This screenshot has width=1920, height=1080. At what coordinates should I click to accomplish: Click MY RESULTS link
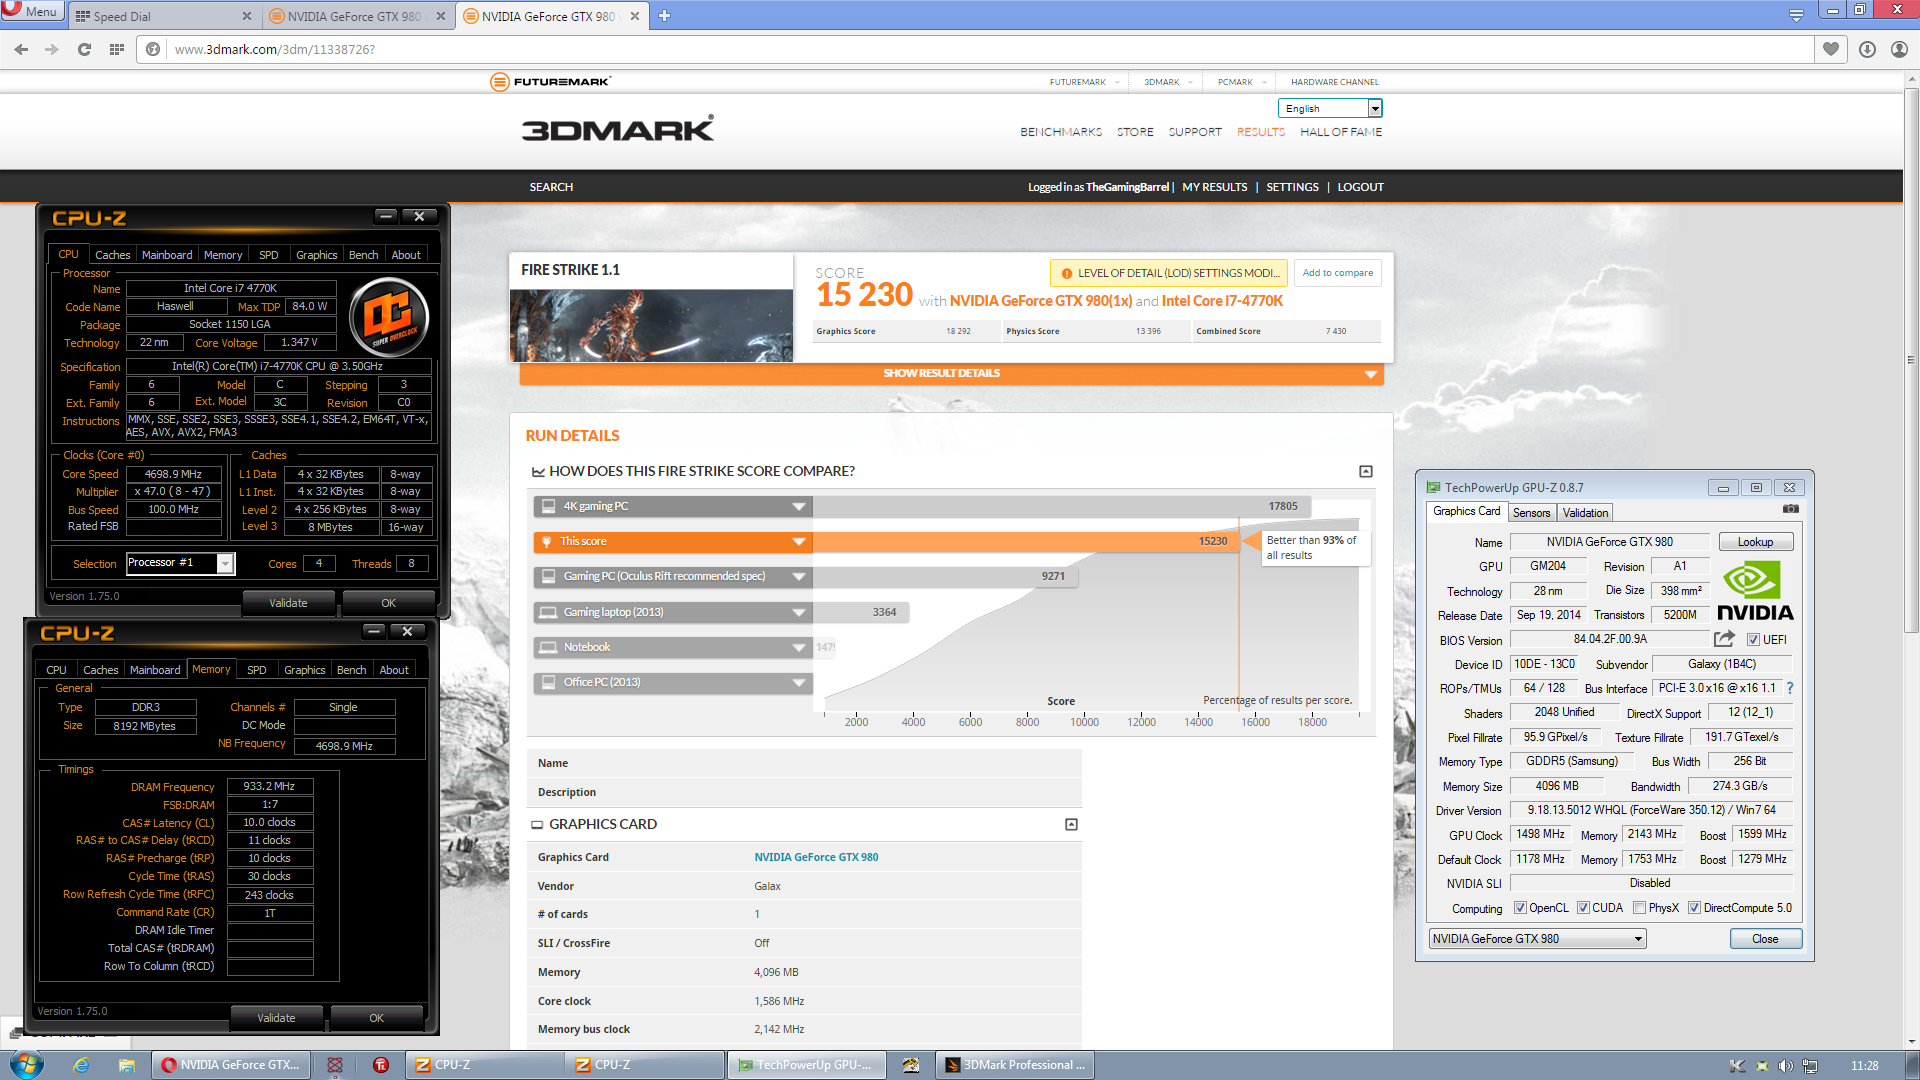pyautogui.click(x=1214, y=187)
